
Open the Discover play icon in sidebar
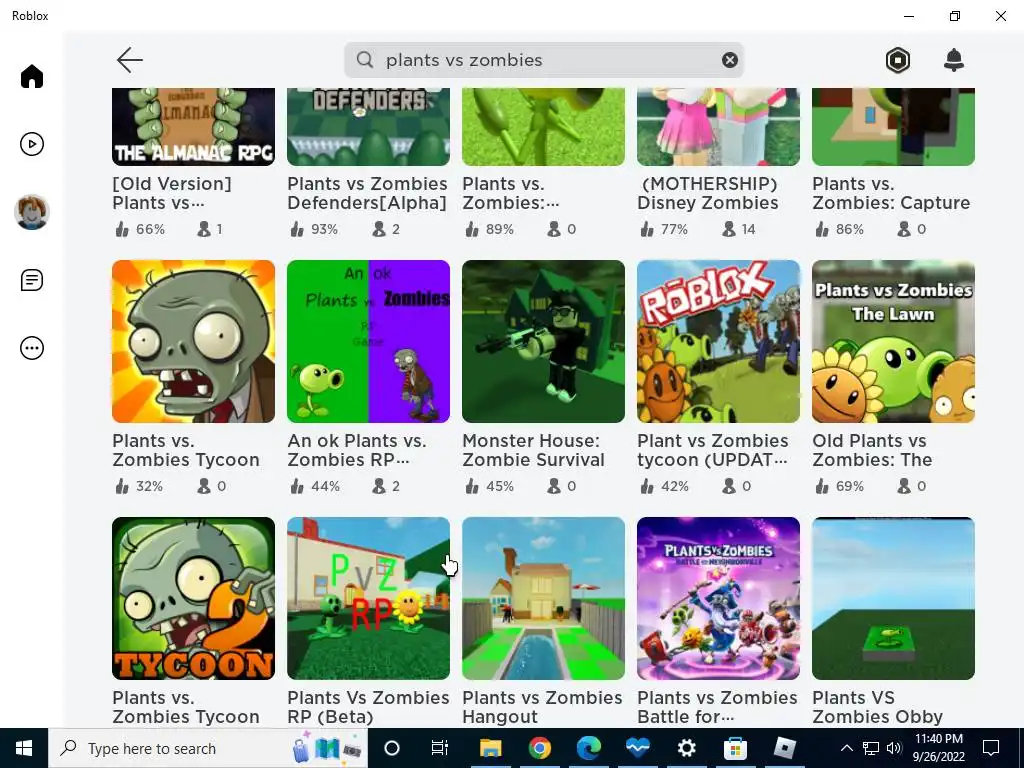31,144
